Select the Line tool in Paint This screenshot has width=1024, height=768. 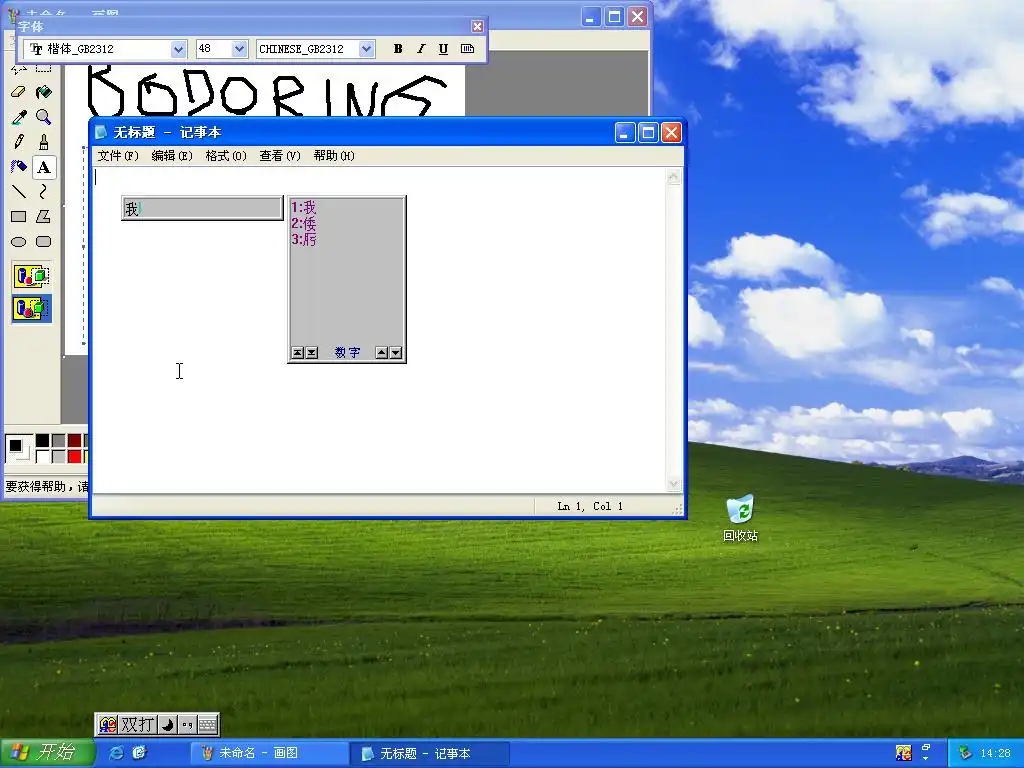pos(18,191)
